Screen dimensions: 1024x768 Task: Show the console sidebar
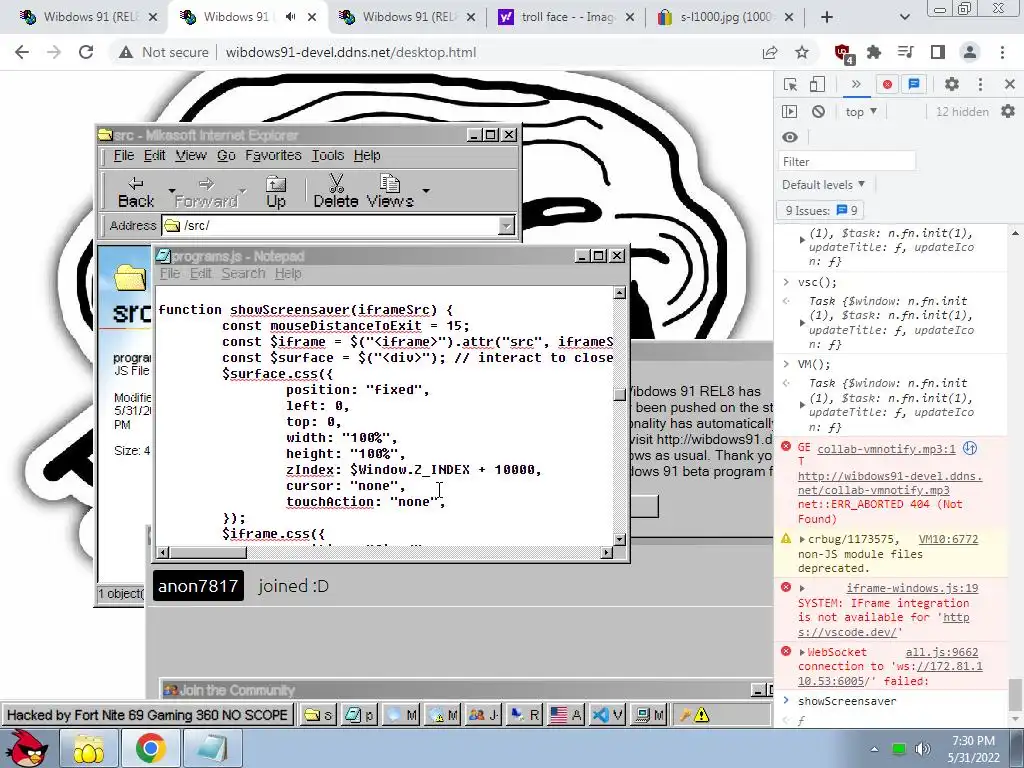point(790,112)
